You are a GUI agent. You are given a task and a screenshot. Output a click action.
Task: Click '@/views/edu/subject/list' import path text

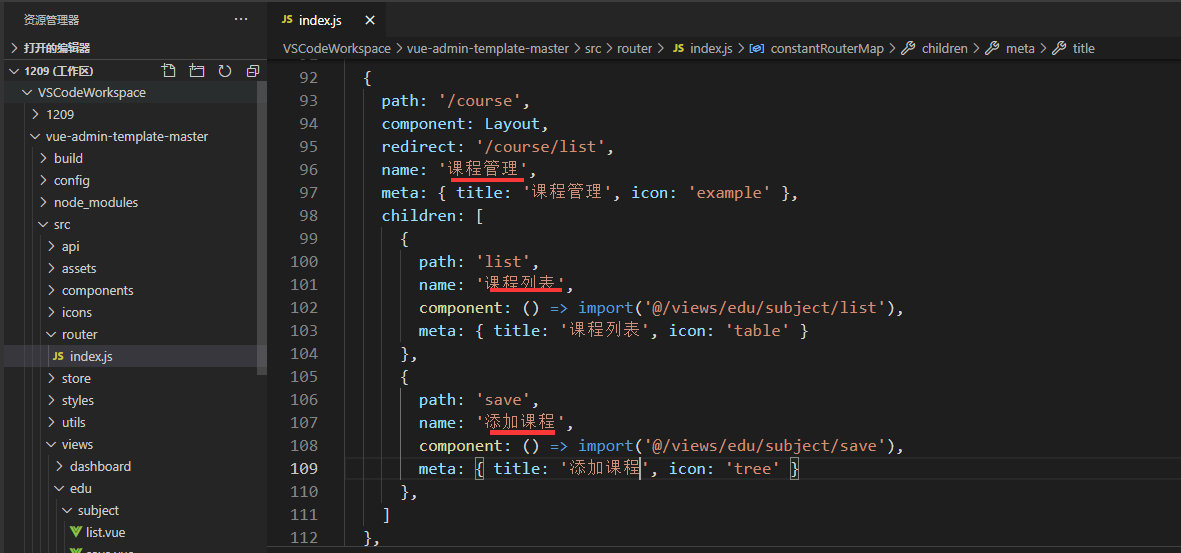click(766, 307)
